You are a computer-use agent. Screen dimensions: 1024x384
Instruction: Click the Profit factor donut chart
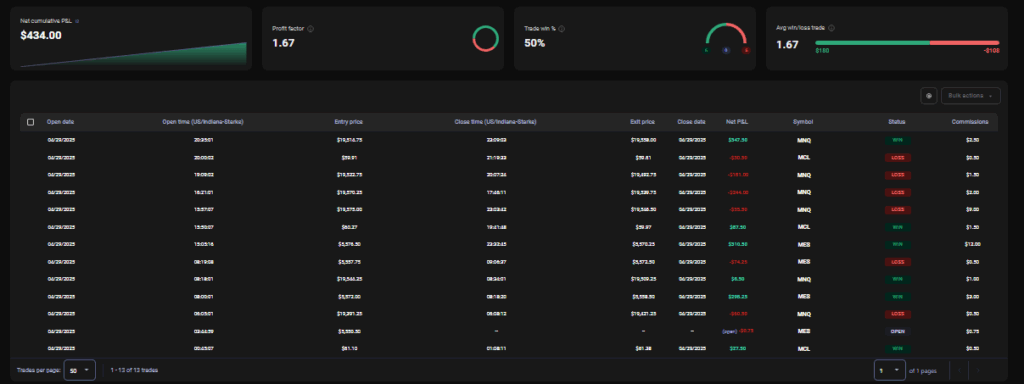[485, 38]
